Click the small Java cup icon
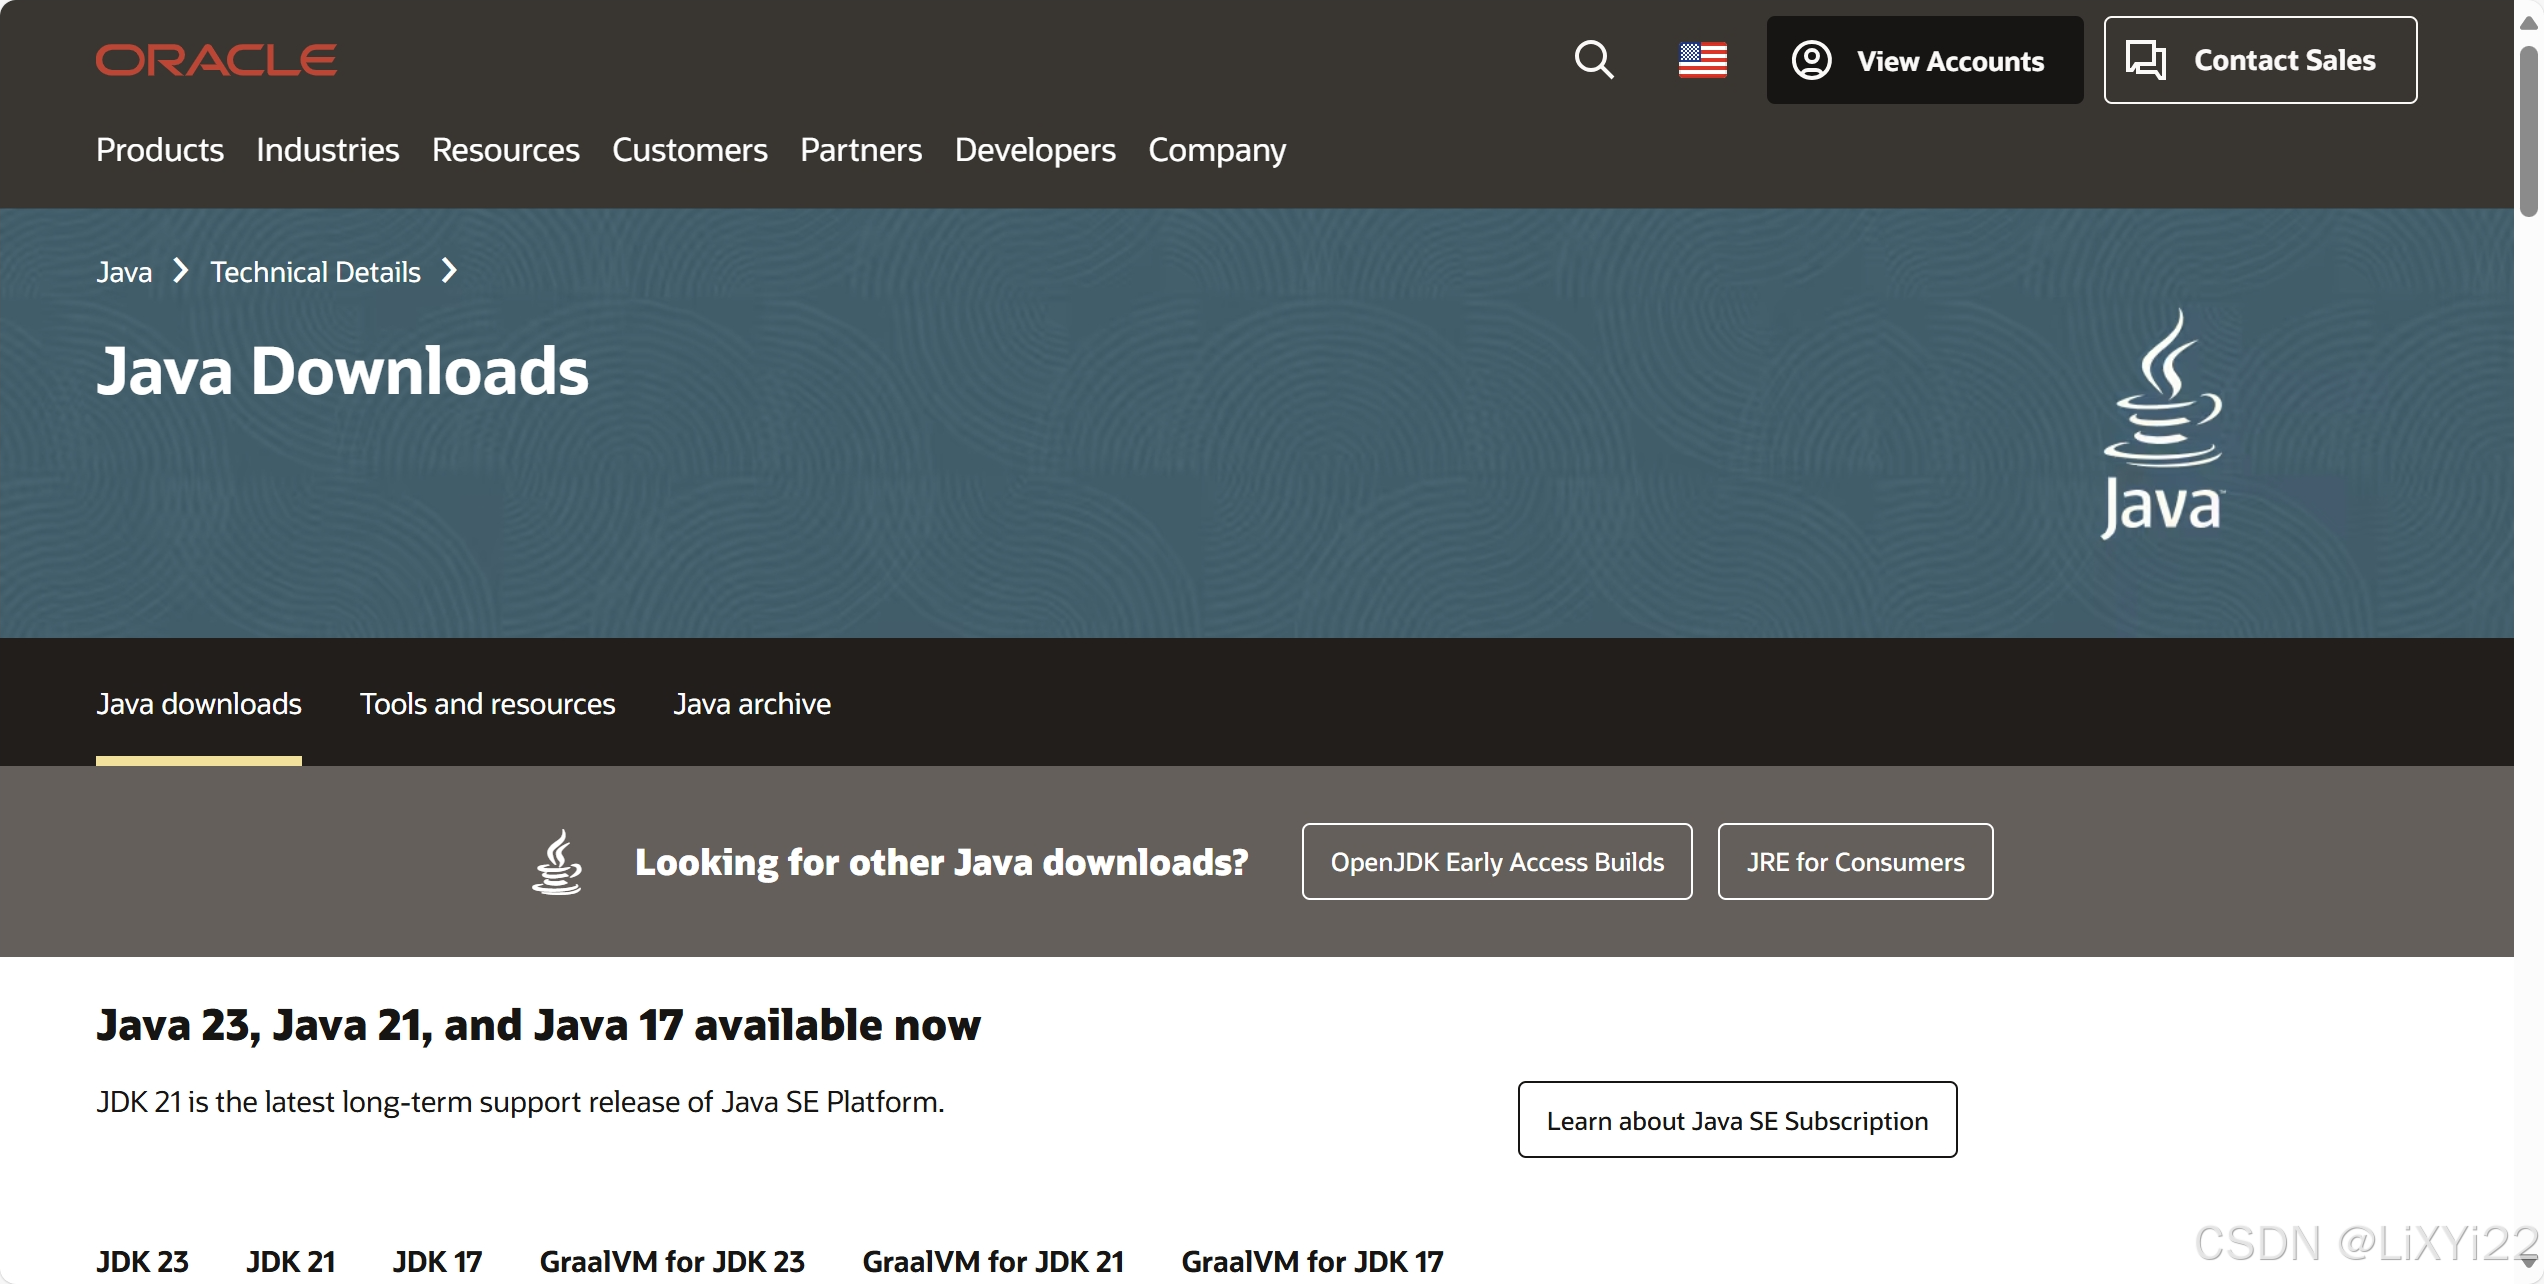The width and height of the screenshot is (2544, 1284). pyautogui.click(x=557, y=862)
